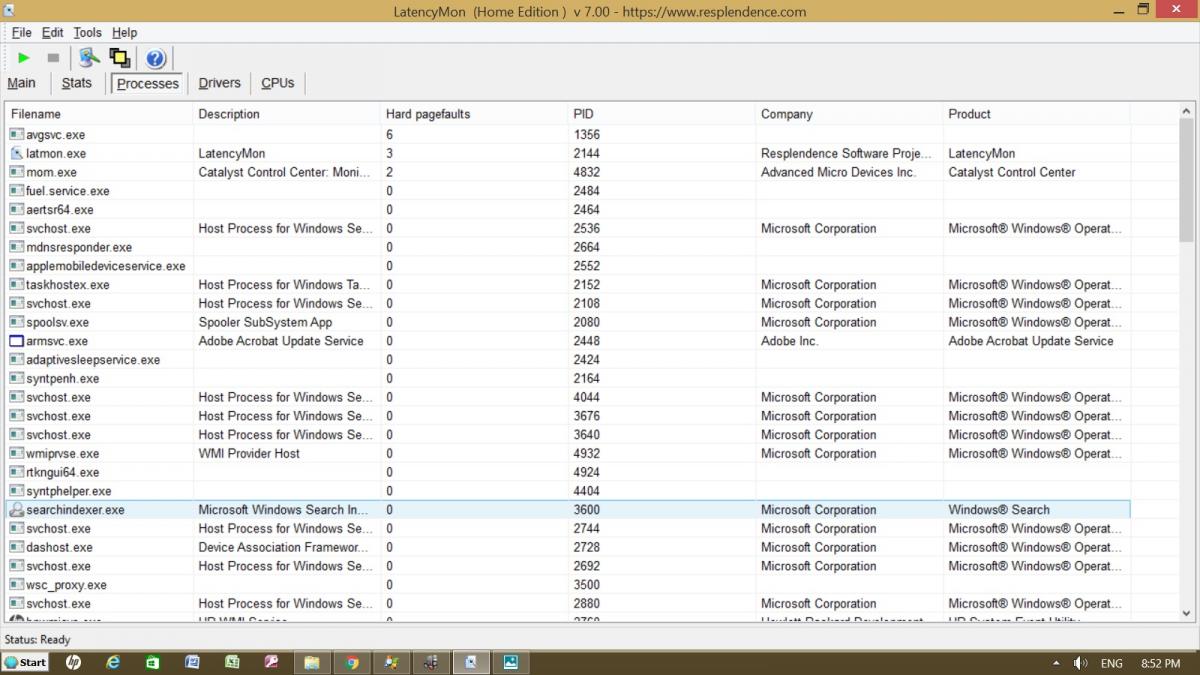Select the applemobiledeviceservice.exe row
Viewport: 1200px width, 675px height.
point(568,266)
